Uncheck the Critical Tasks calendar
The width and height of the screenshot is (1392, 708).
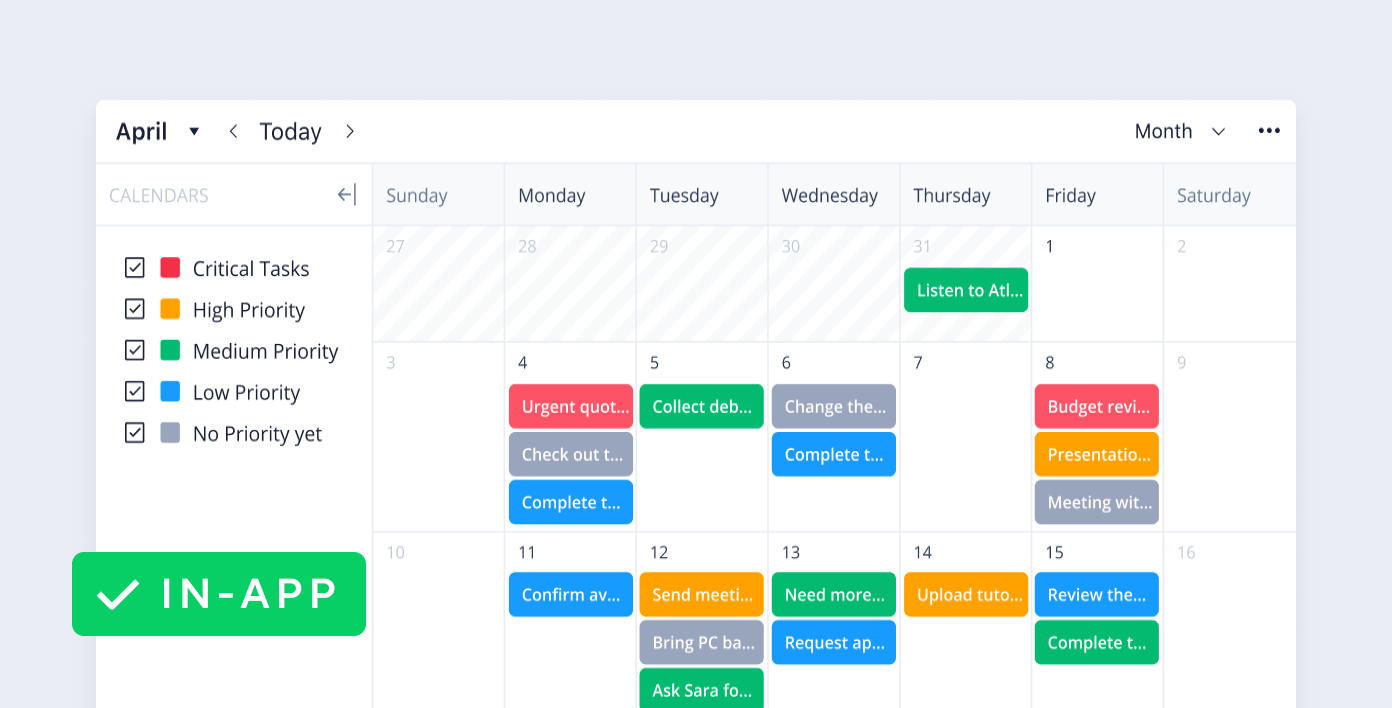[x=135, y=267]
